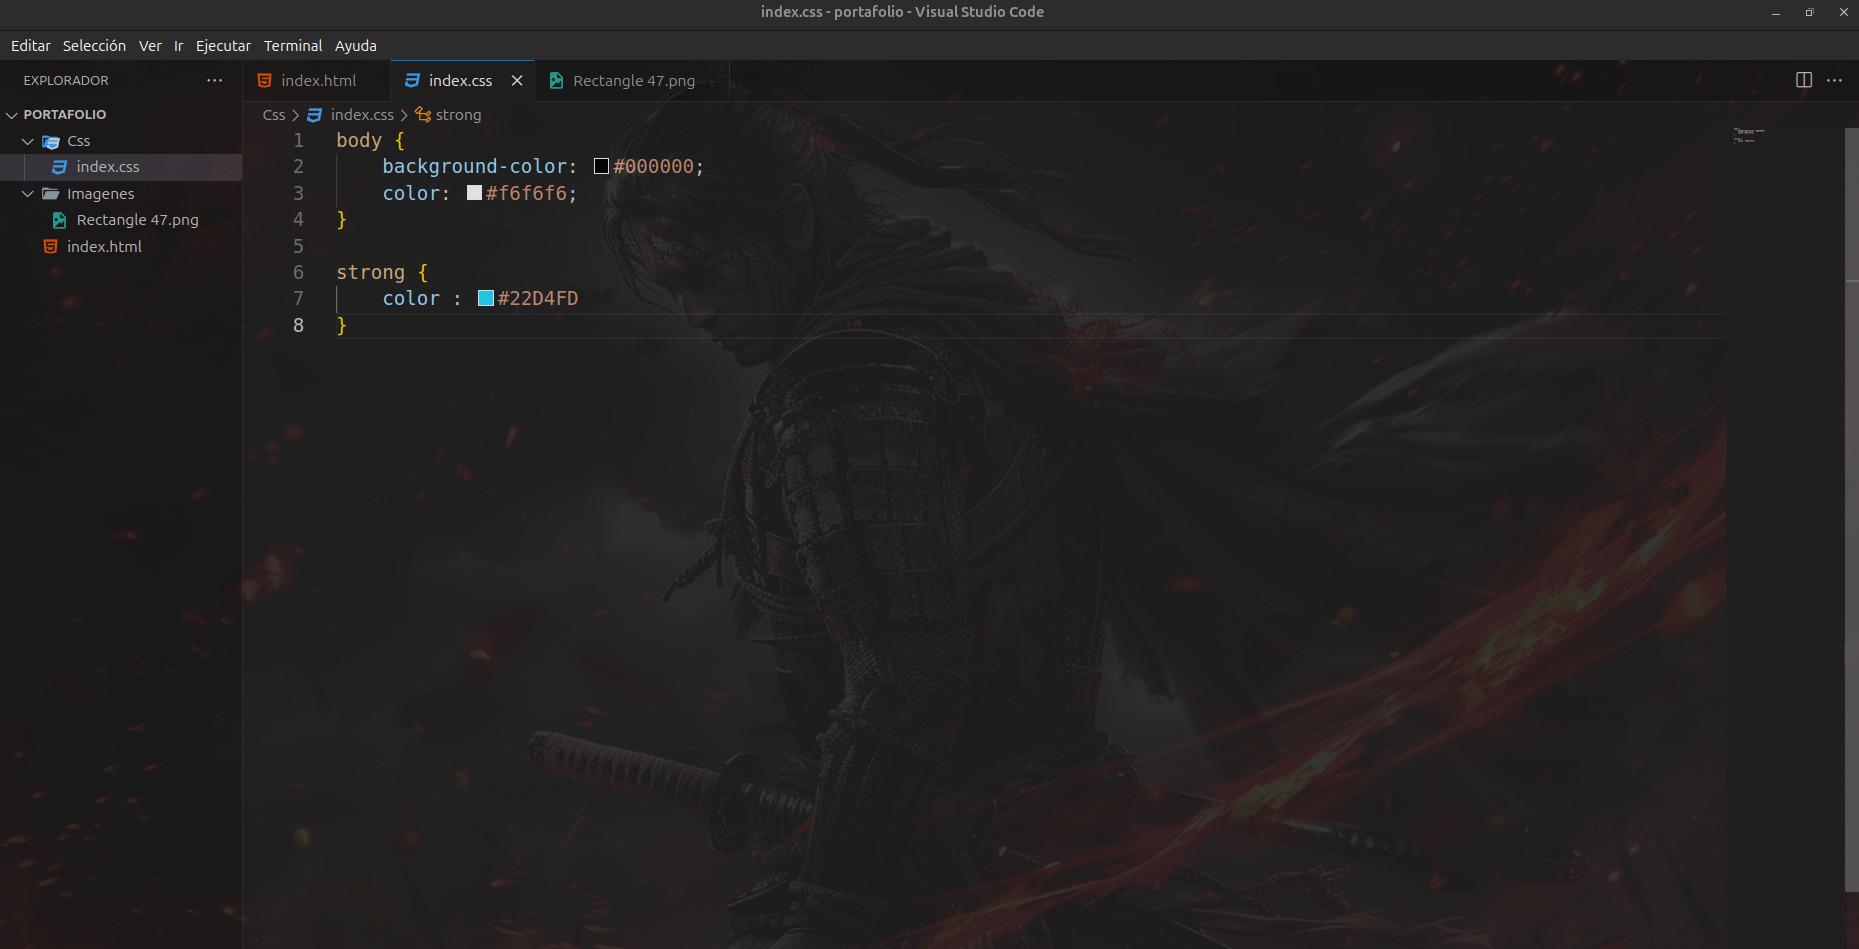Image resolution: width=1859 pixels, height=949 pixels.
Task: Click line number 5 in gutter
Action: tap(298, 246)
